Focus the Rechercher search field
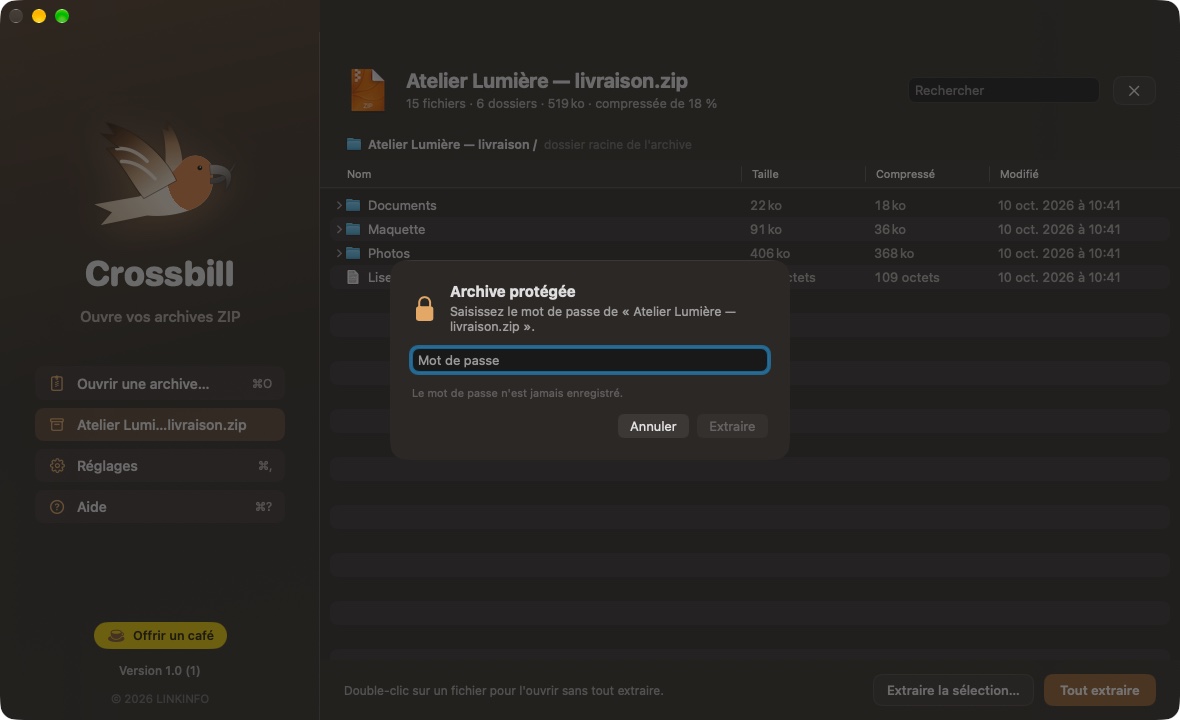This screenshot has width=1180, height=720. pyautogui.click(x=1003, y=90)
